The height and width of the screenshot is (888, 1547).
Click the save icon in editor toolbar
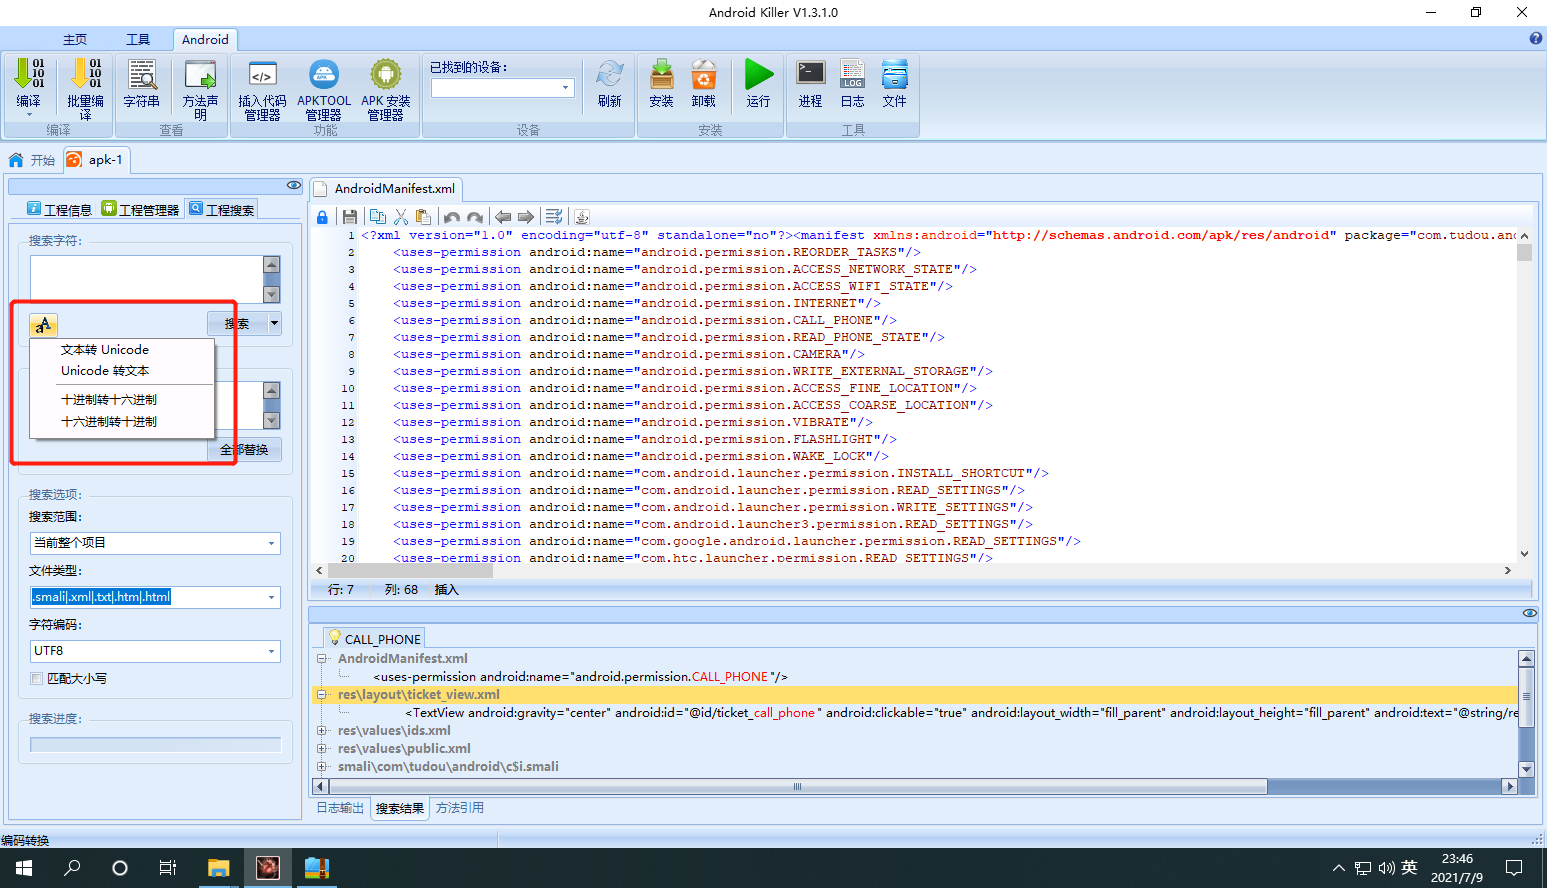point(350,217)
